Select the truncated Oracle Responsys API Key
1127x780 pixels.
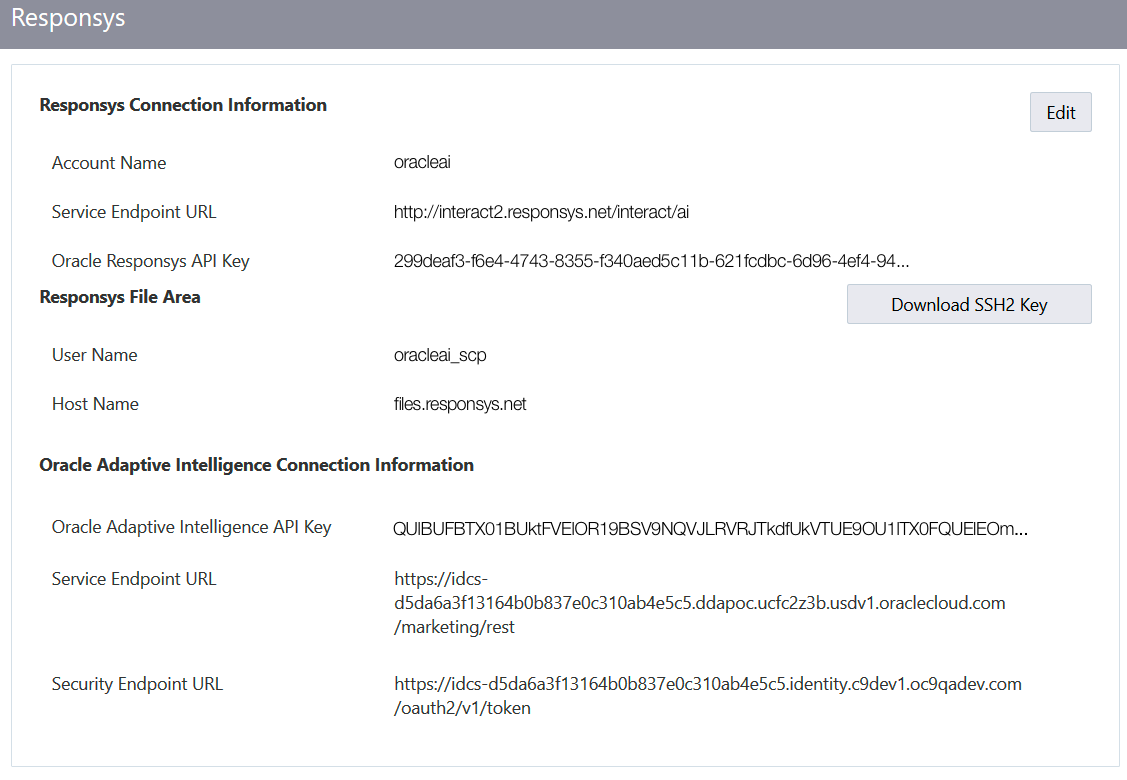pos(653,261)
